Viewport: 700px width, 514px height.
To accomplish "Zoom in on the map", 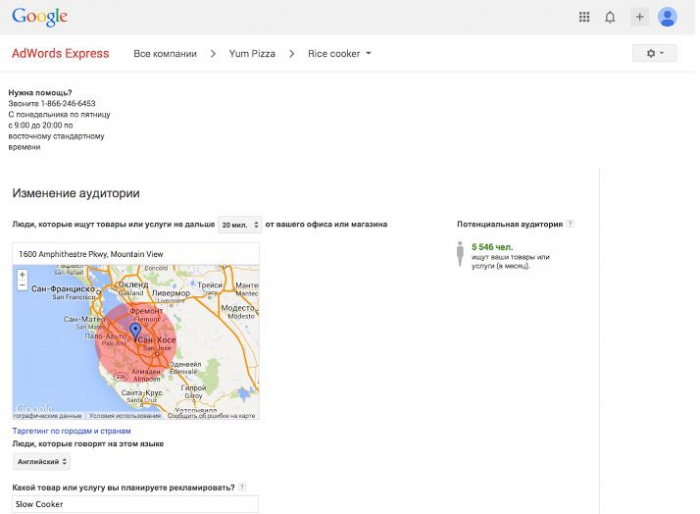I will [x=22, y=274].
